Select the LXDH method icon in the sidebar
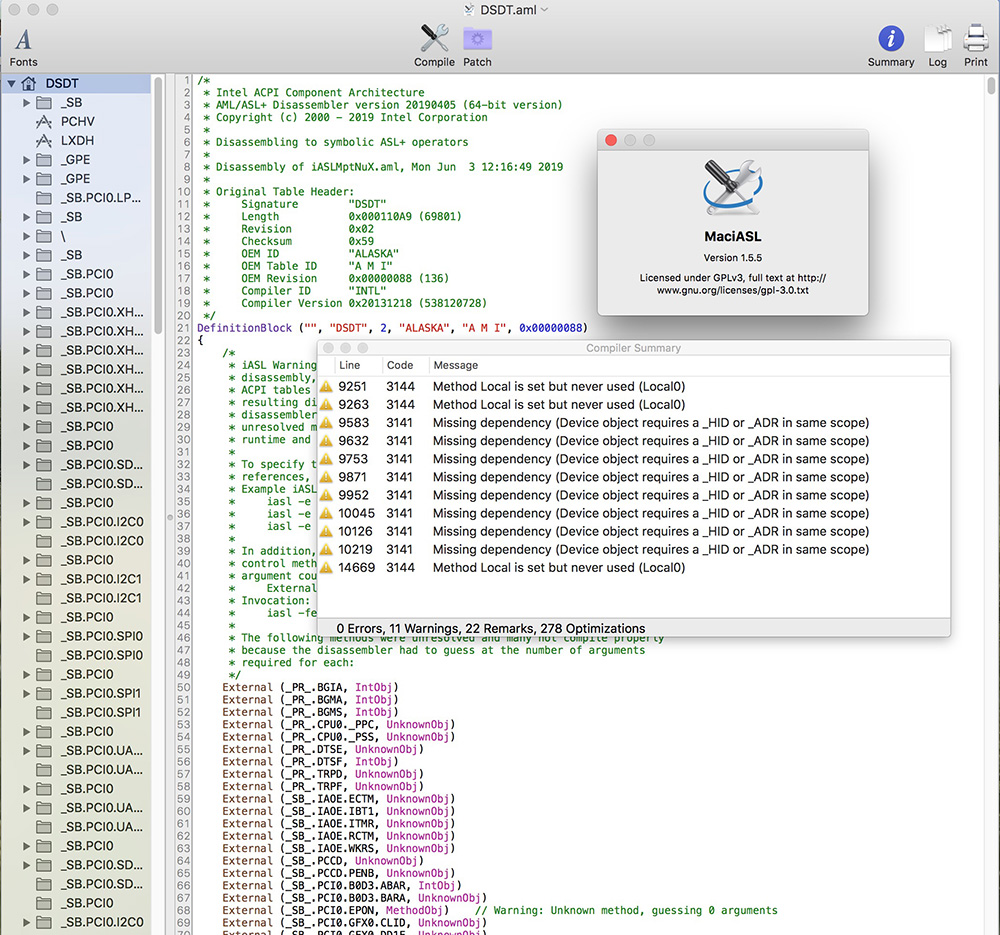The width and height of the screenshot is (1000, 935). click(43, 140)
